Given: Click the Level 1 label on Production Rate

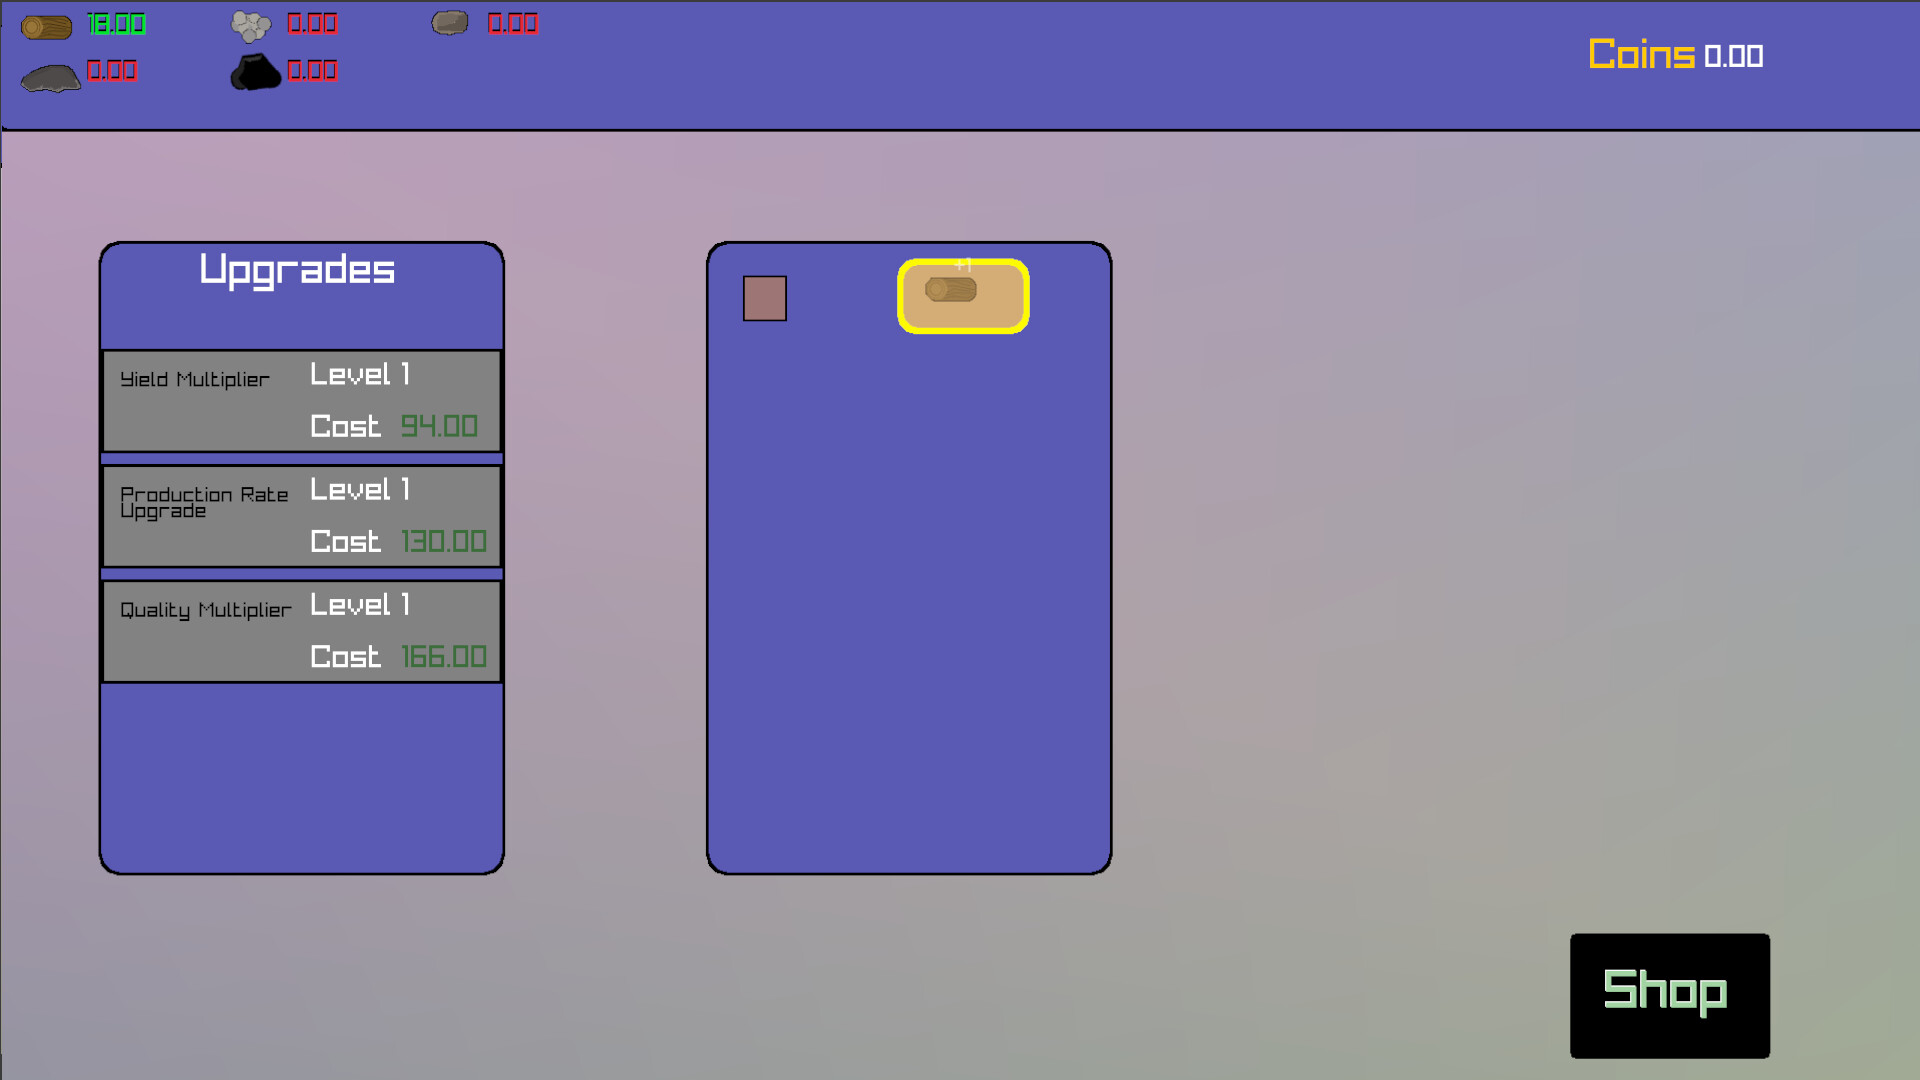Looking at the screenshot, I should pos(358,489).
